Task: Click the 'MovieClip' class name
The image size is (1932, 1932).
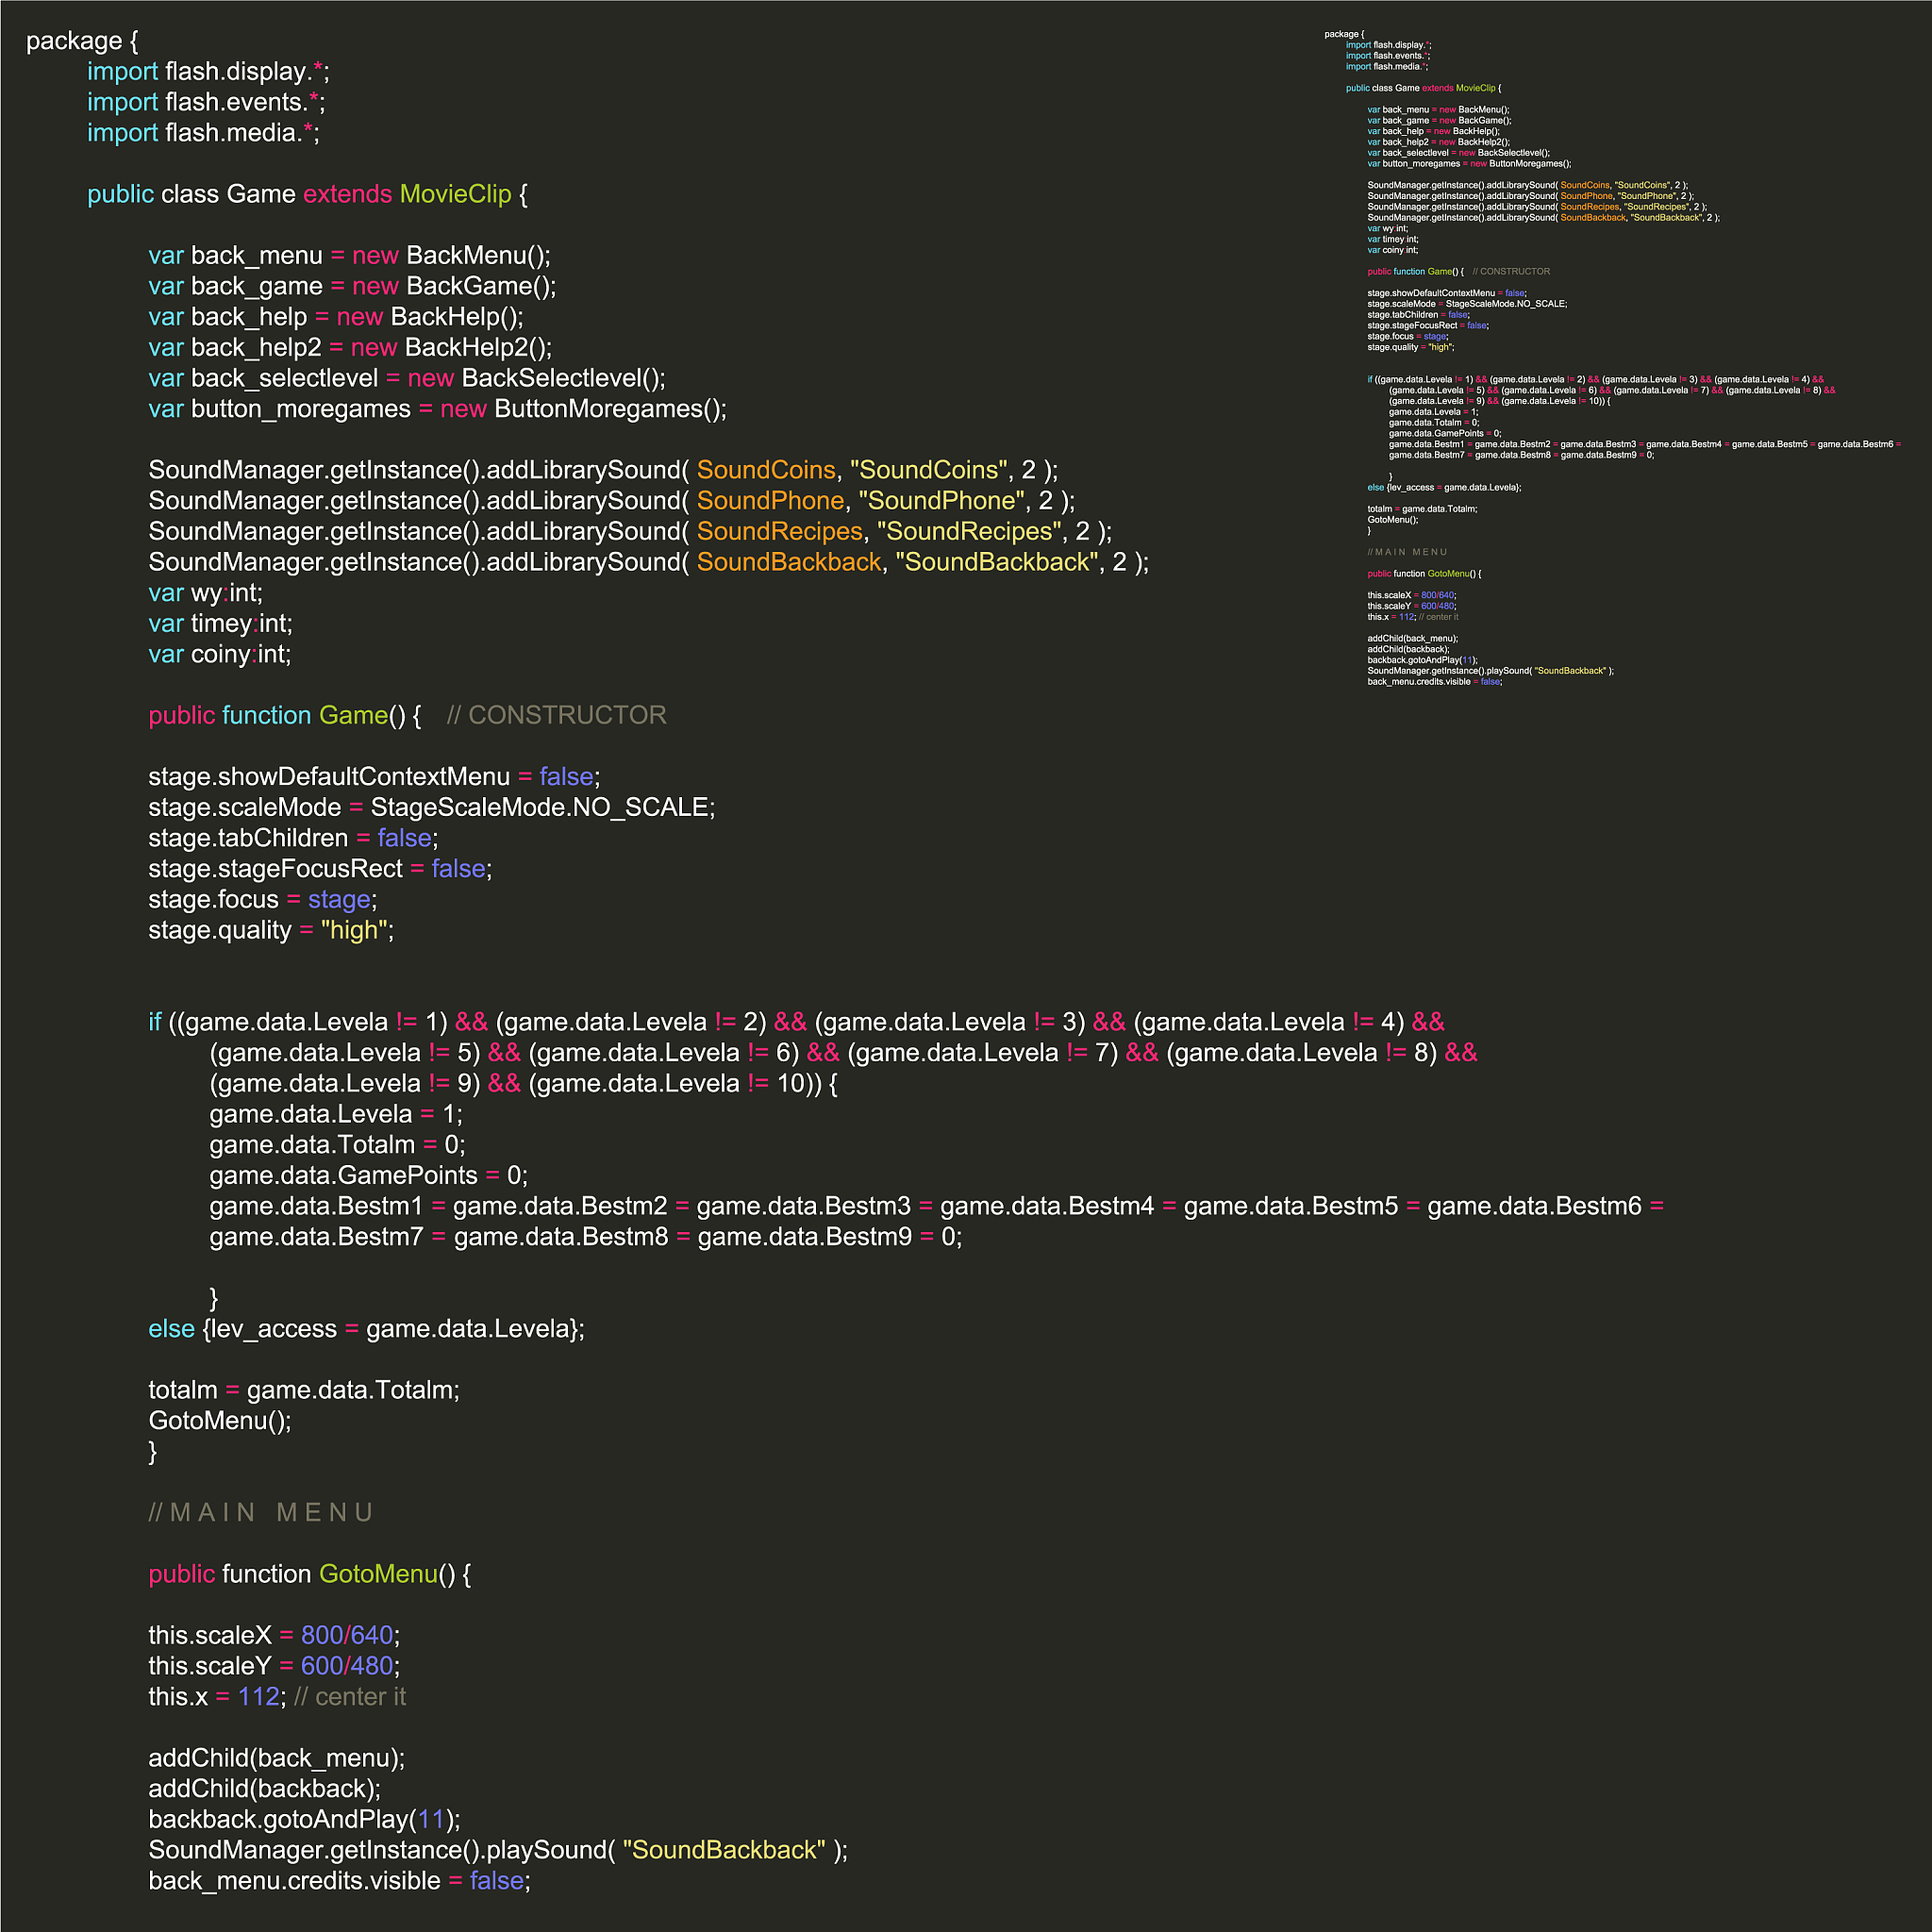Action: (455, 194)
